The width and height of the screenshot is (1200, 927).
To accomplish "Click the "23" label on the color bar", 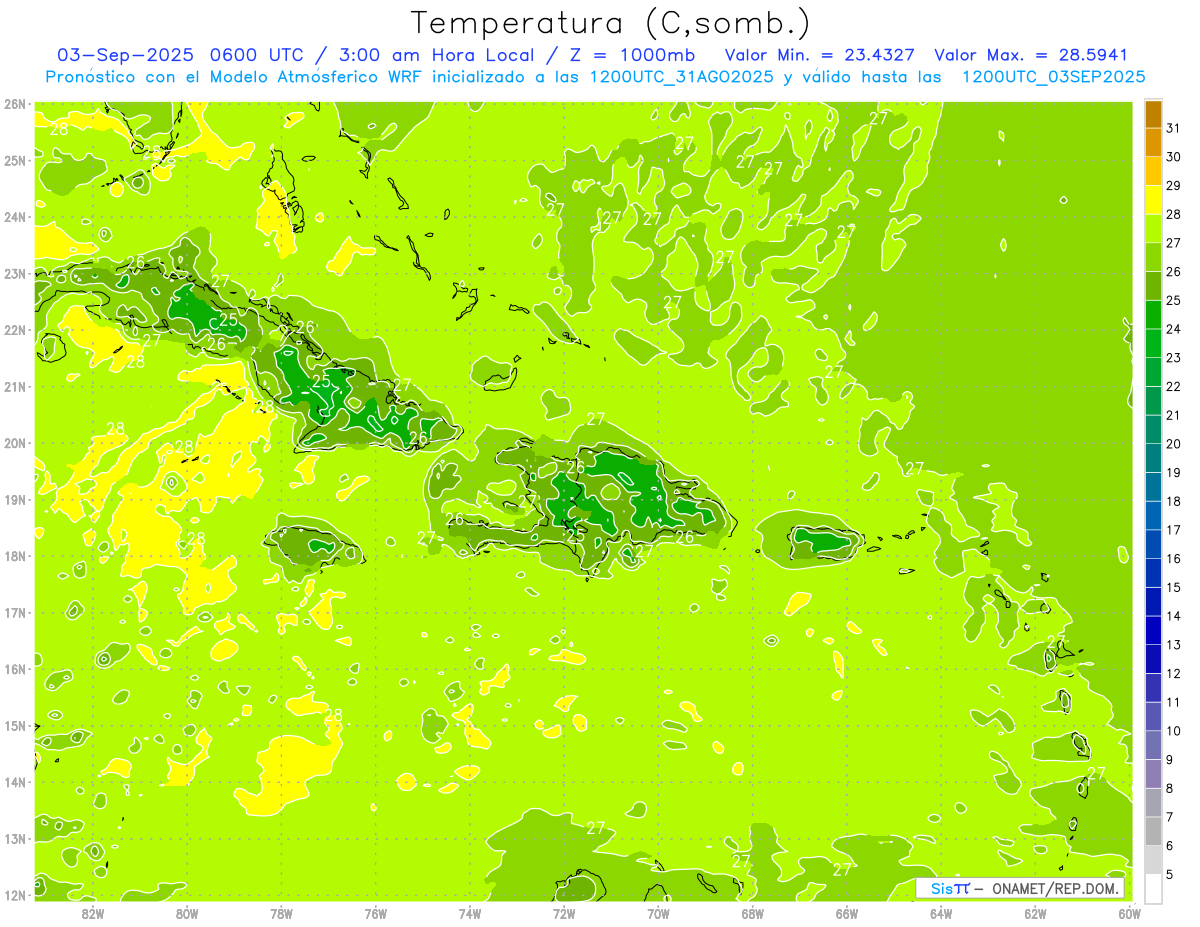I will pyautogui.click(x=1173, y=357).
